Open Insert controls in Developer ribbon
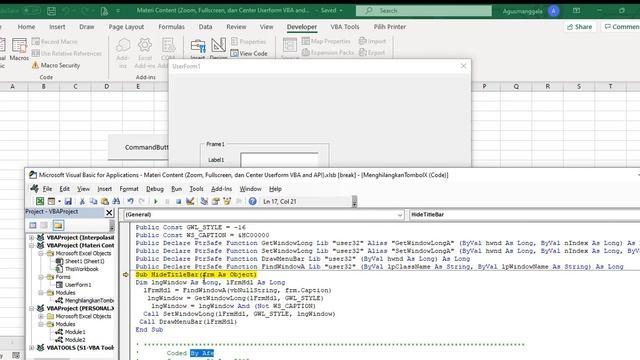Image resolution: width=640 pixels, height=360 pixels. 198,49
